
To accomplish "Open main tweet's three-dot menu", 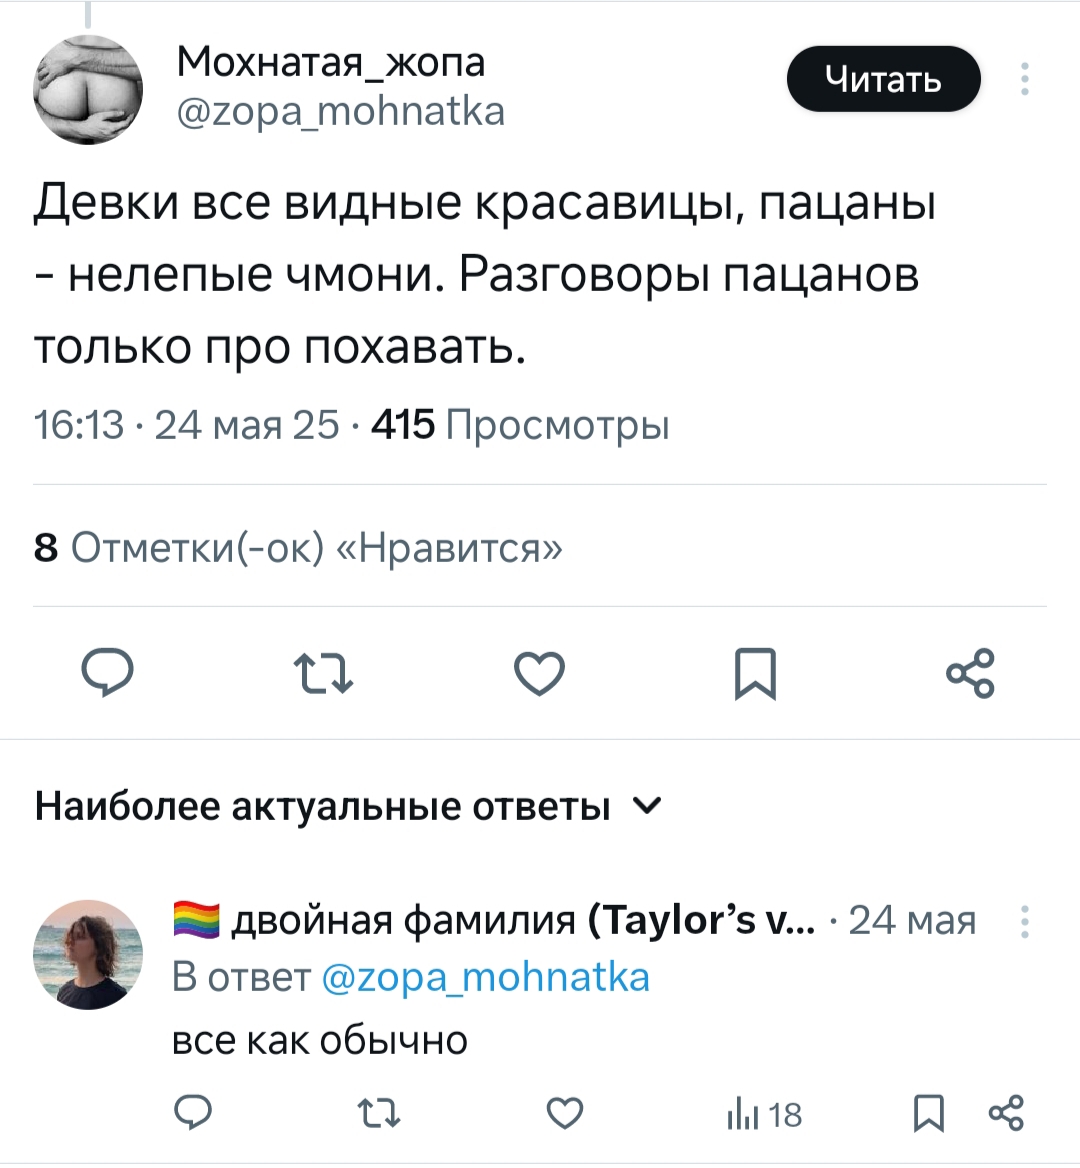I will click(1024, 79).
